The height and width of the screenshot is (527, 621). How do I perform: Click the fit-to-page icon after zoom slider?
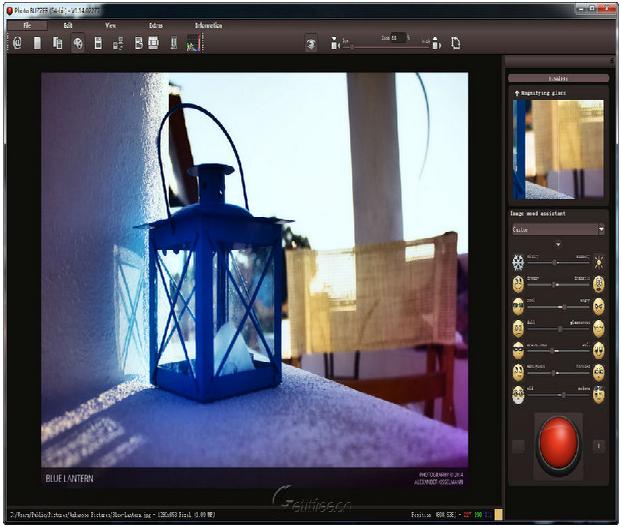coord(455,43)
